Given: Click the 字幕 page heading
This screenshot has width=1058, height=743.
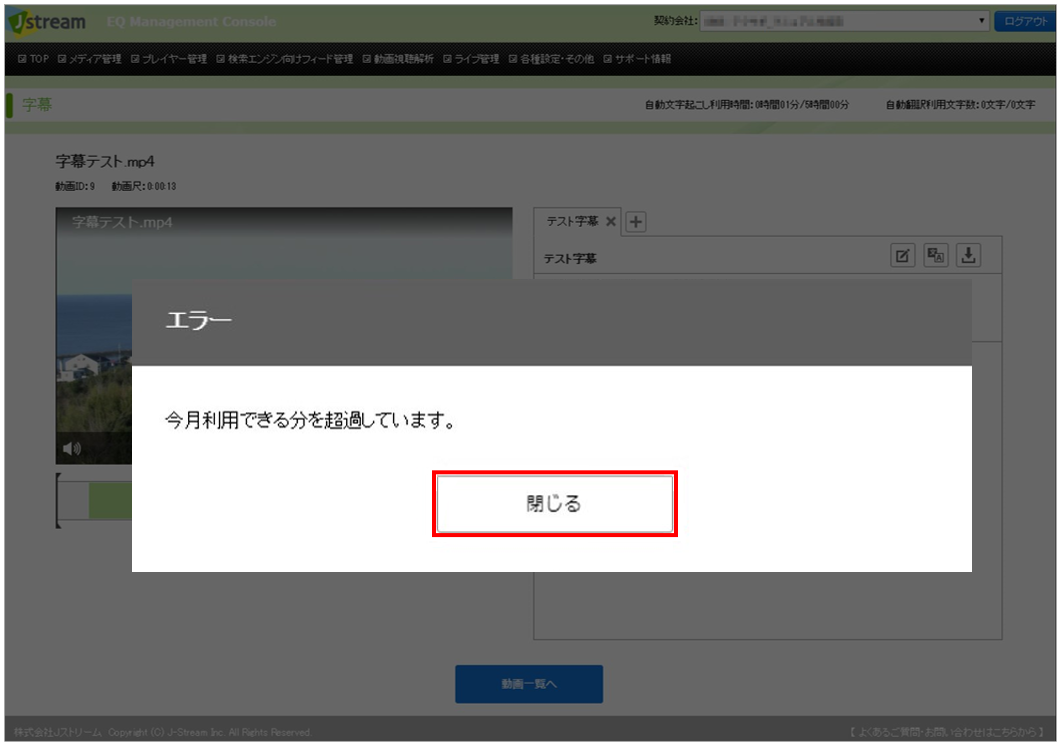Looking at the screenshot, I should (x=37, y=105).
